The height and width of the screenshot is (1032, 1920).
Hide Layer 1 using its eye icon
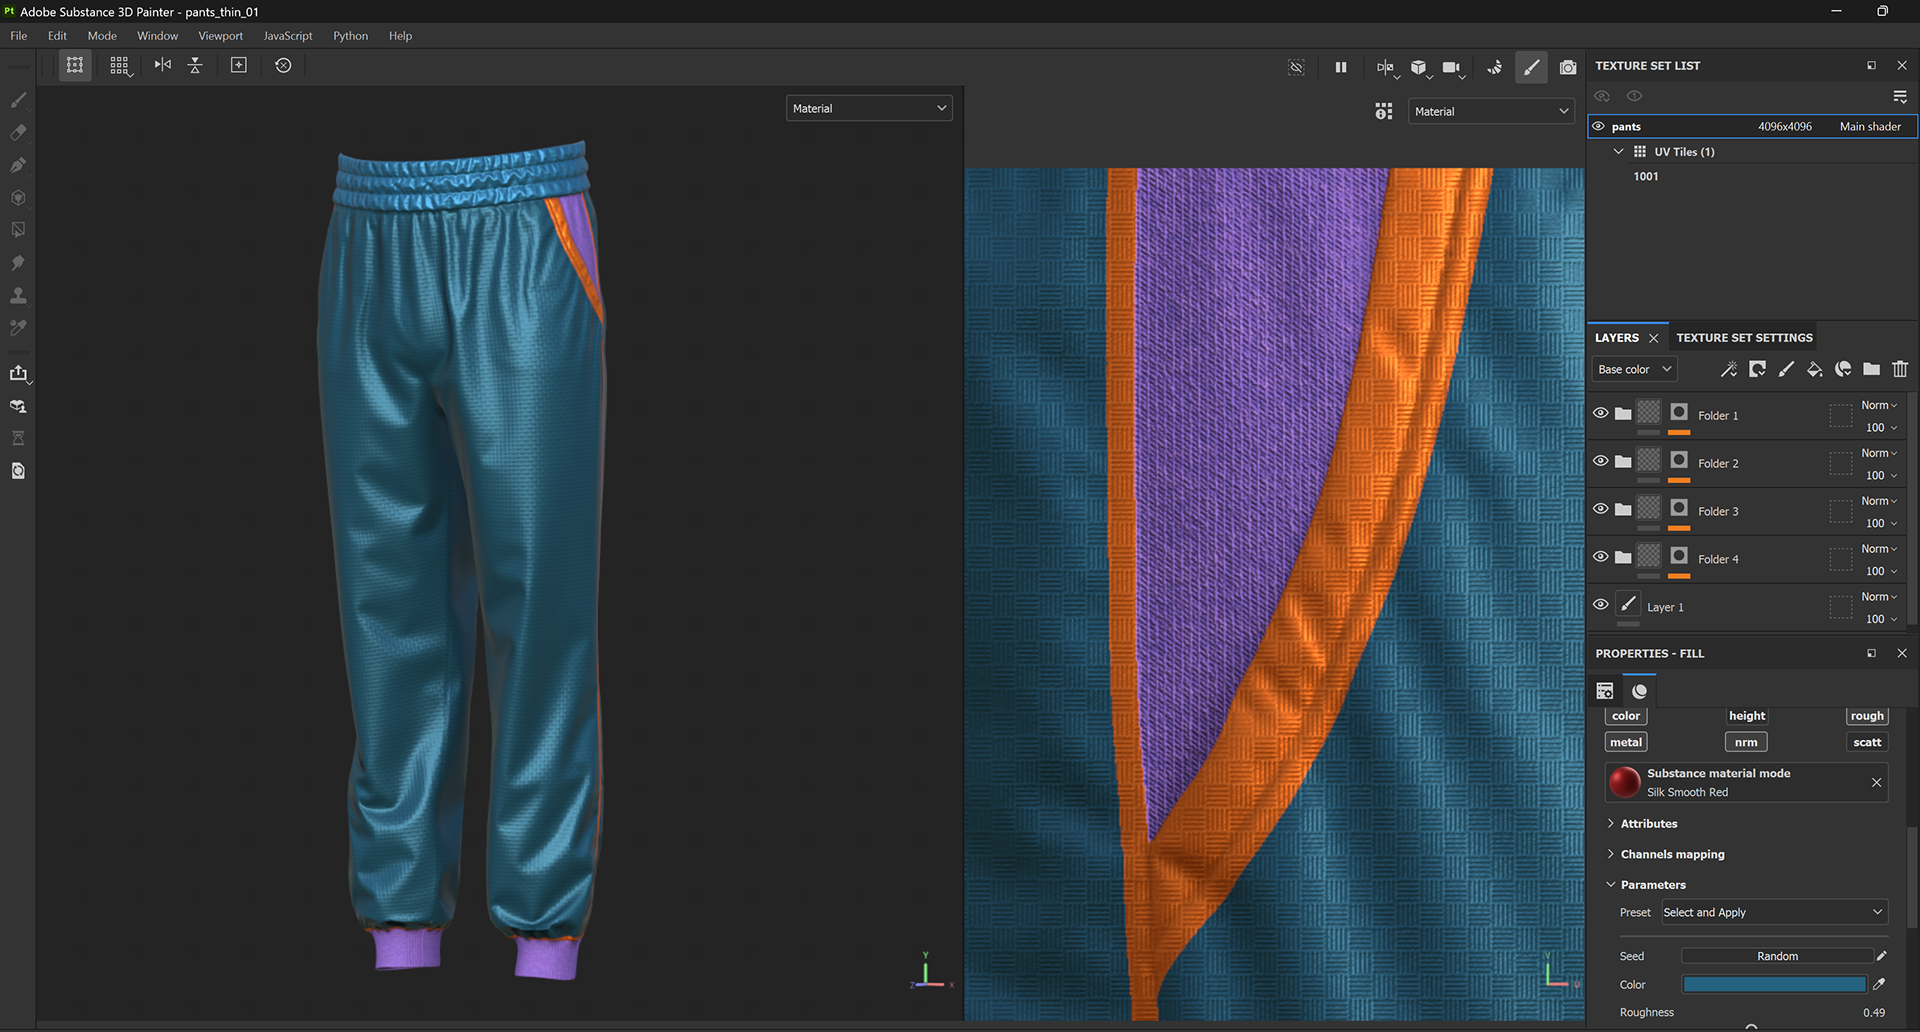click(1601, 605)
